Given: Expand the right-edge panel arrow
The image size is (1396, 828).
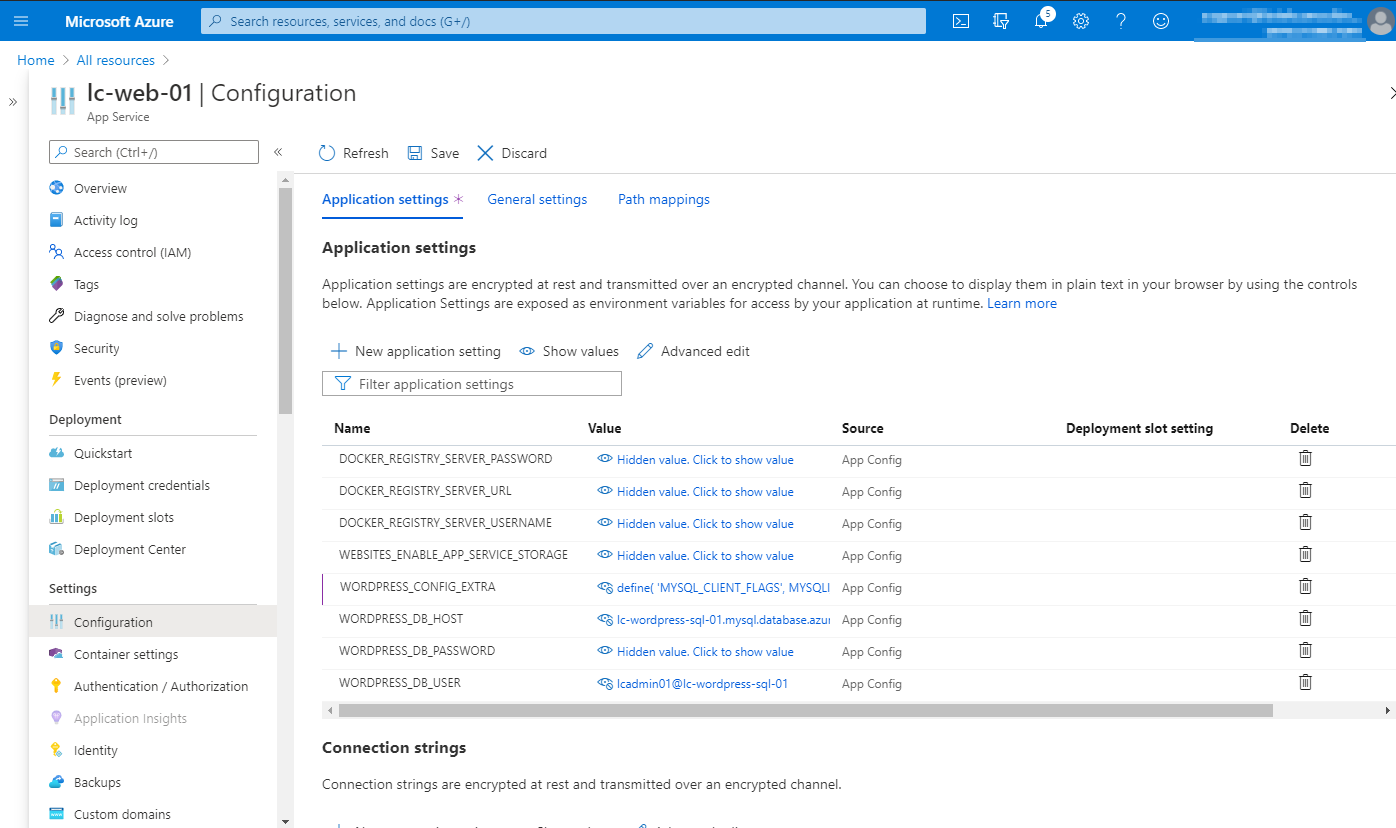Looking at the screenshot, I should coord(1391,92).
